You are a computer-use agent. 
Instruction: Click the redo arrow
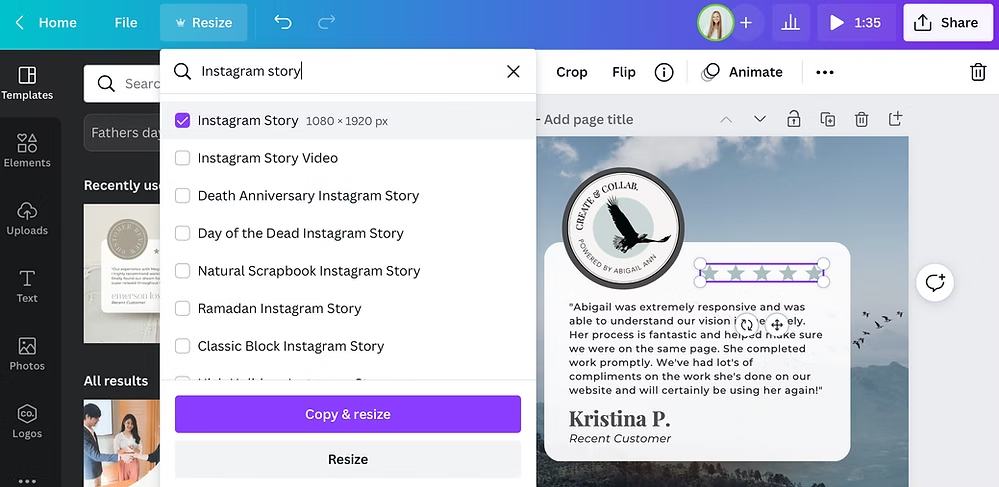point(326,23)
